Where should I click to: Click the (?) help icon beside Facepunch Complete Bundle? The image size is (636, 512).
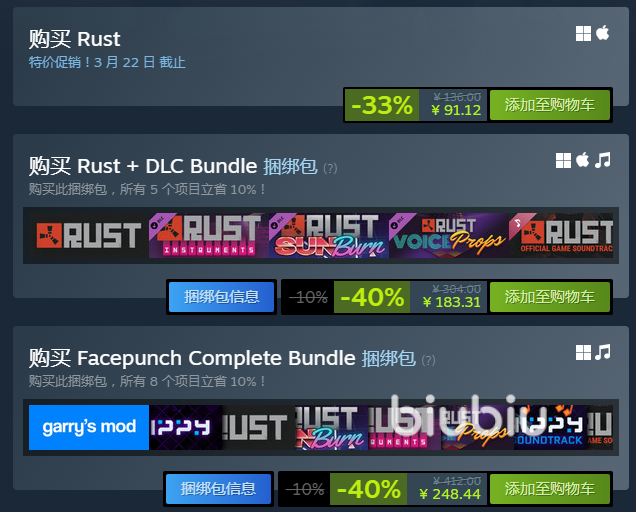tap(428, 360)
